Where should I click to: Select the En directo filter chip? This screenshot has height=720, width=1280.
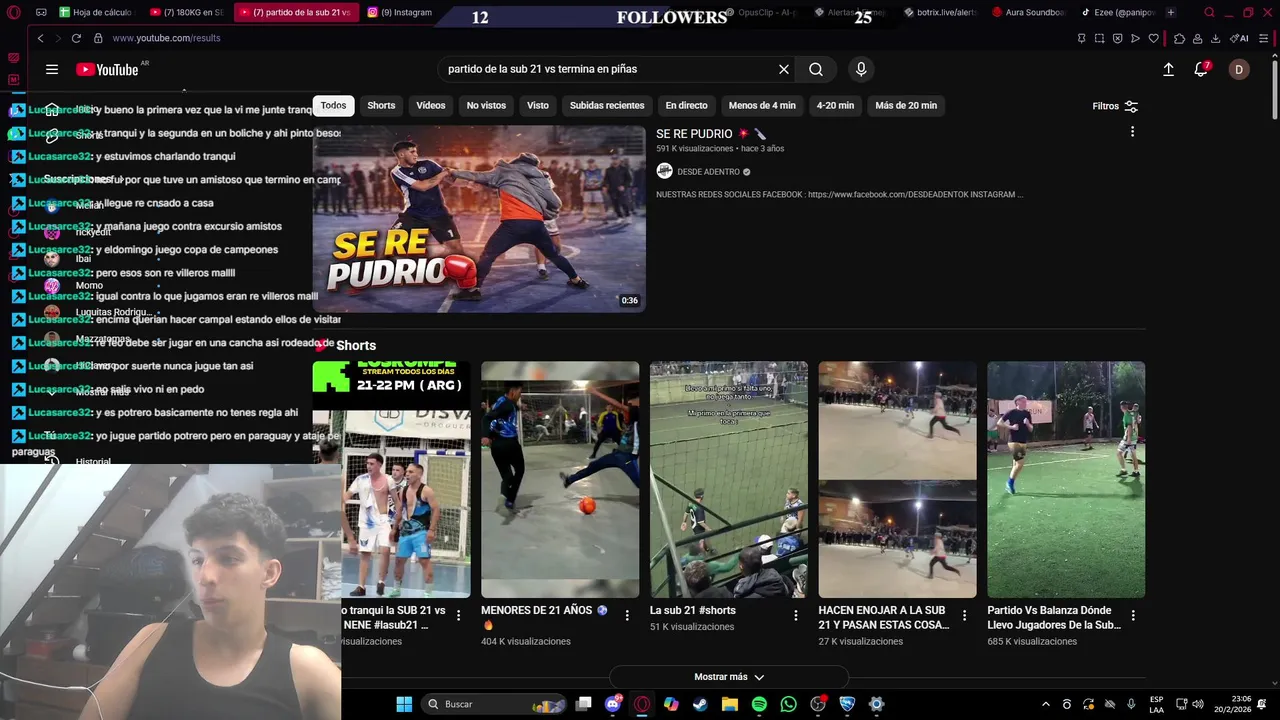coord(686,105)
